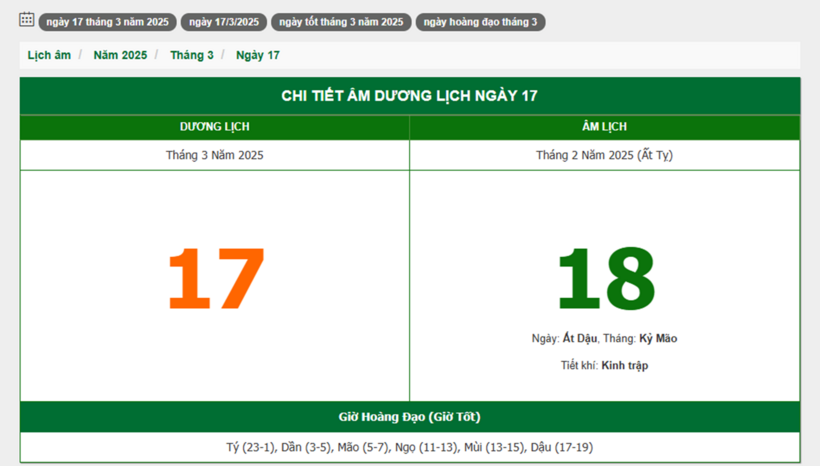Open the lunar 'Tháng 2 Năm 2025 (Ất Tỵ)' link
Viewport: 820px width, 466px height.
click(x=604, y=155)
